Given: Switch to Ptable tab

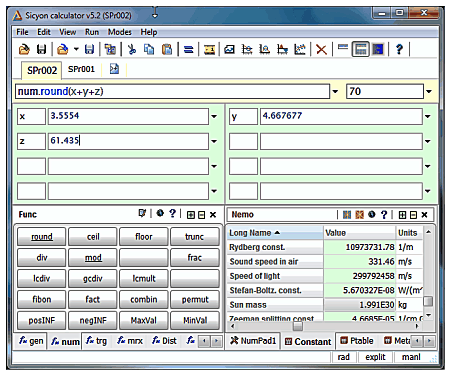Looking at the screenshot, I should pos(357,341).
